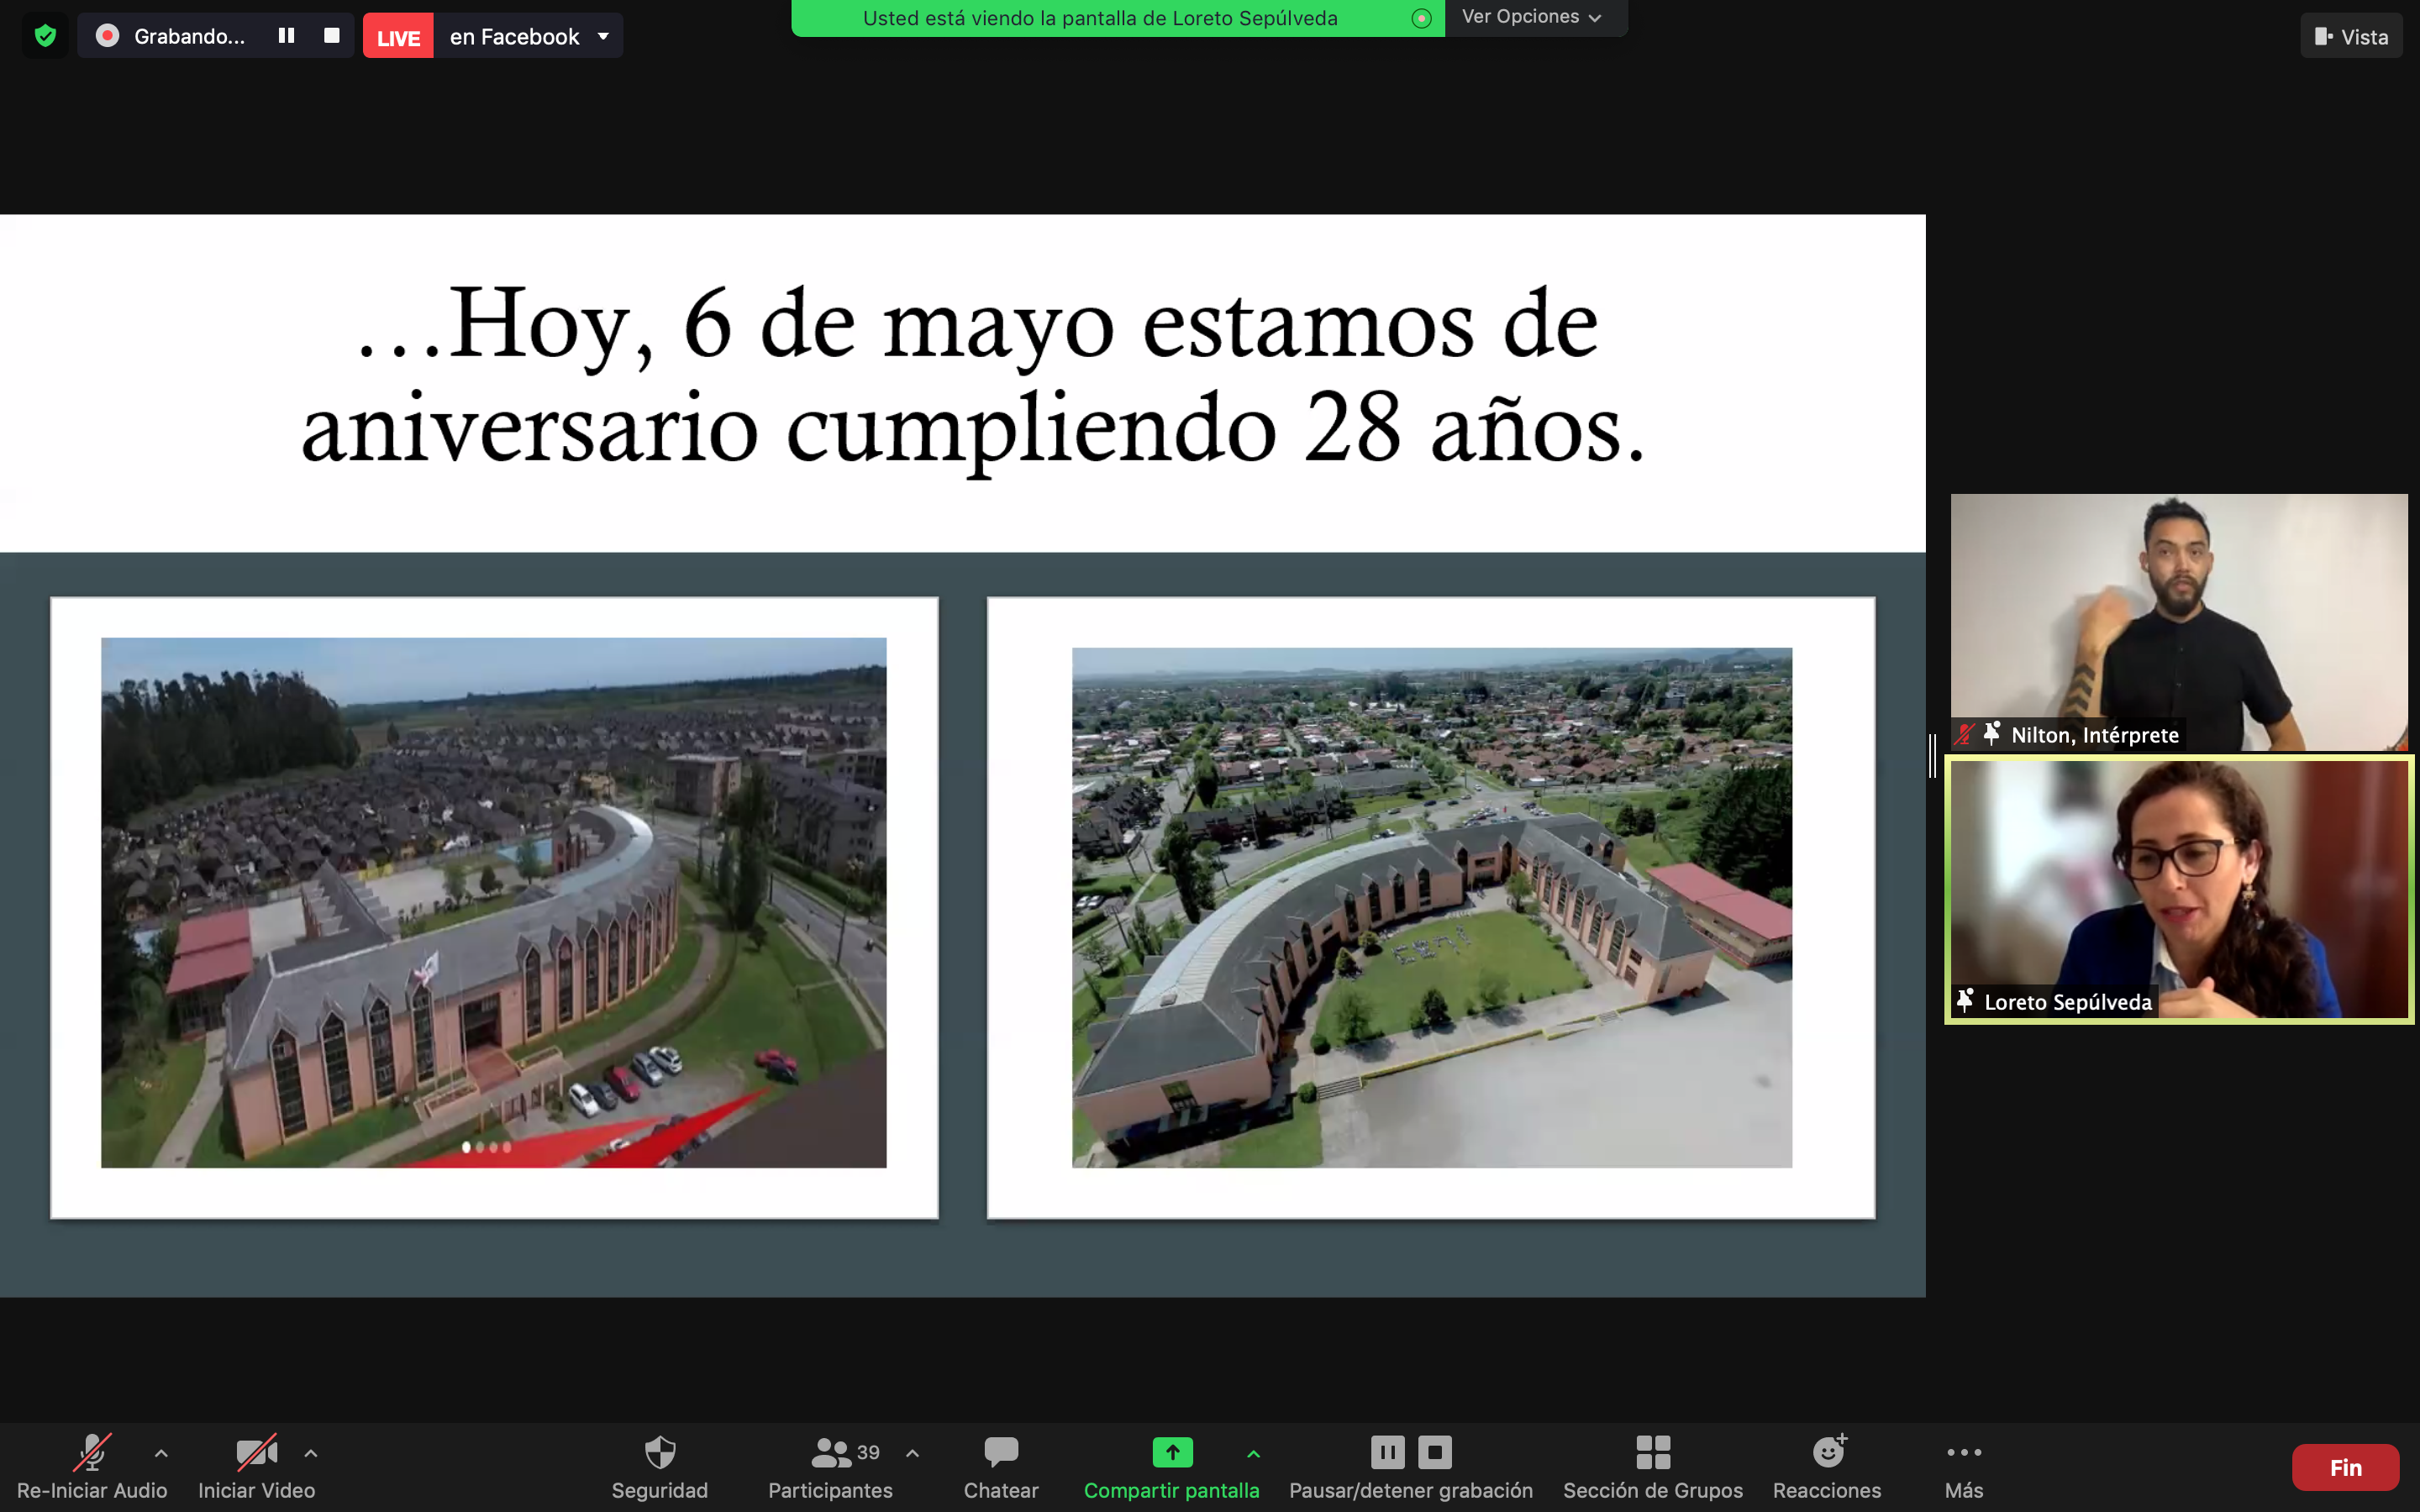This screenshot has width=2420, height=1512.
Task: Open the Ver Opciones dropdown
Action: [1532, 17]
